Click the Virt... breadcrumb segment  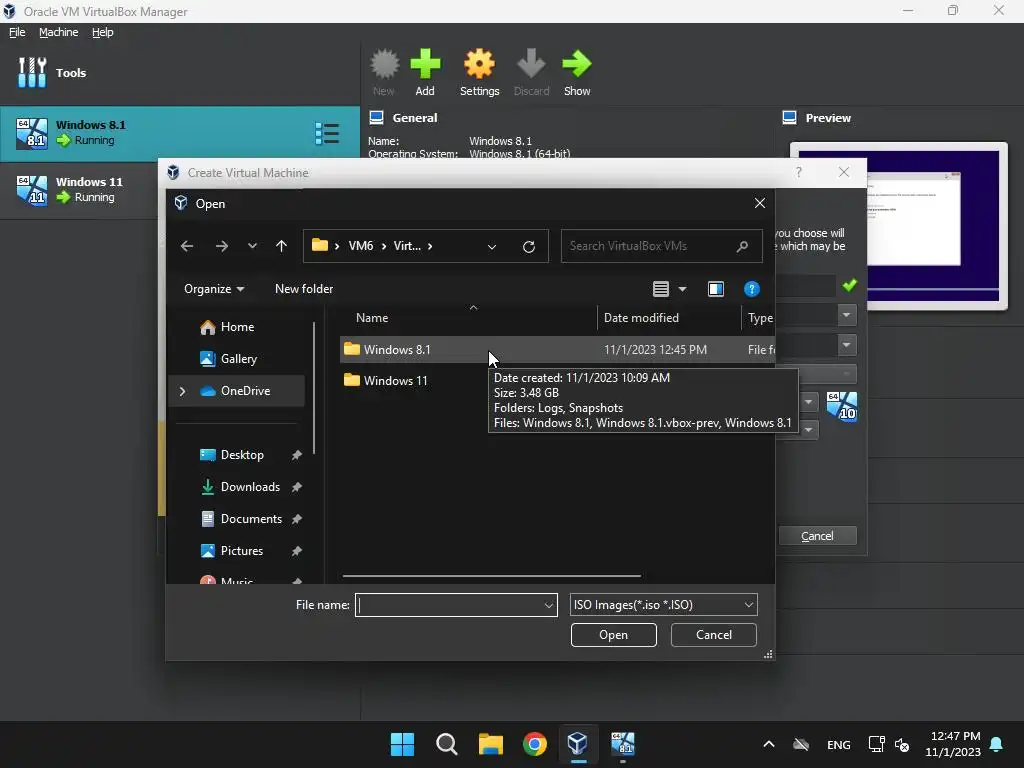tap(407, 246)
